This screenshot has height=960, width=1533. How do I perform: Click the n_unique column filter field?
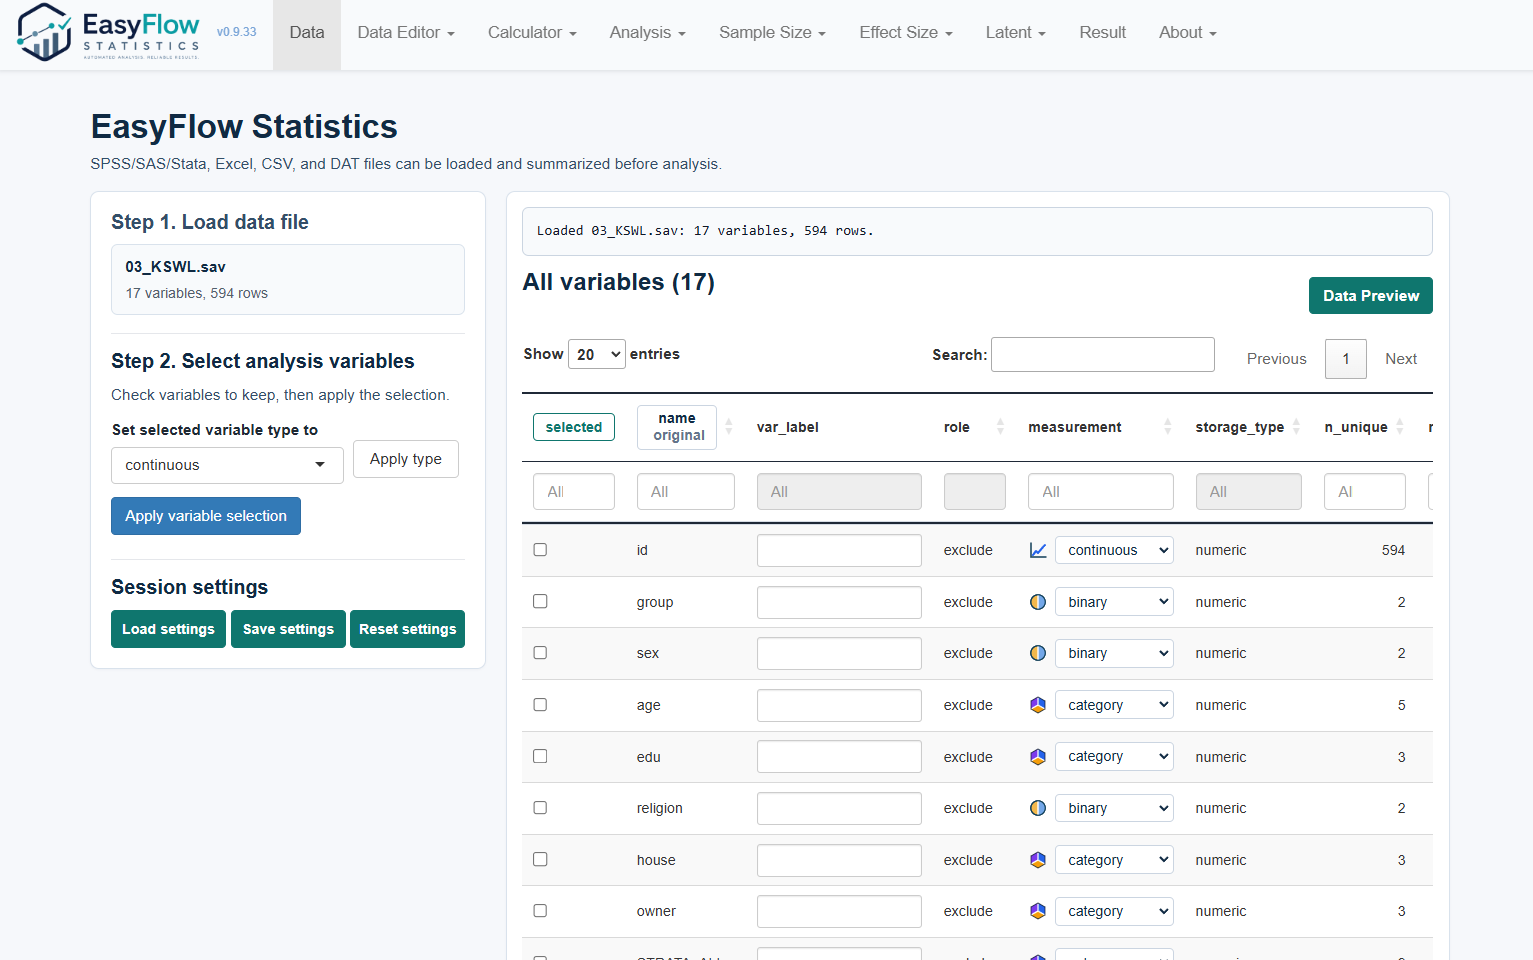1365,492
